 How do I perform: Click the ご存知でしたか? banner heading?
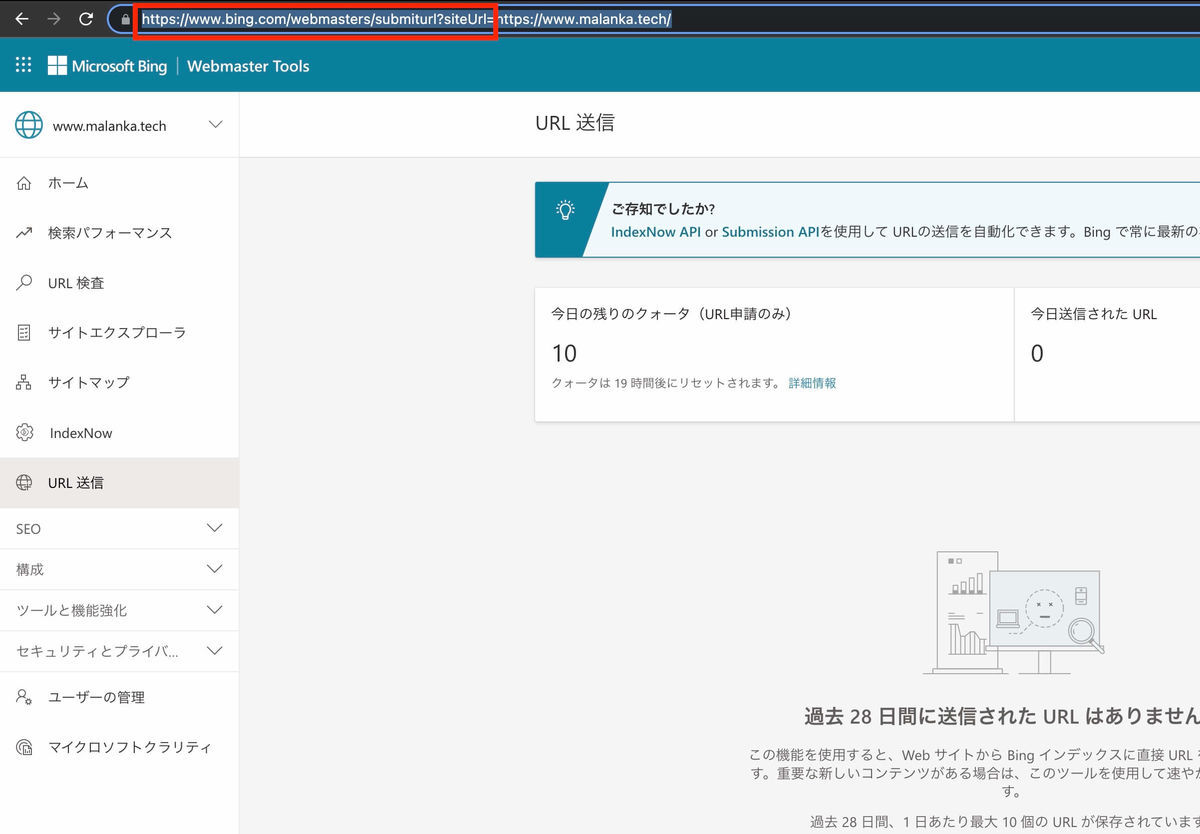[664, 209]
